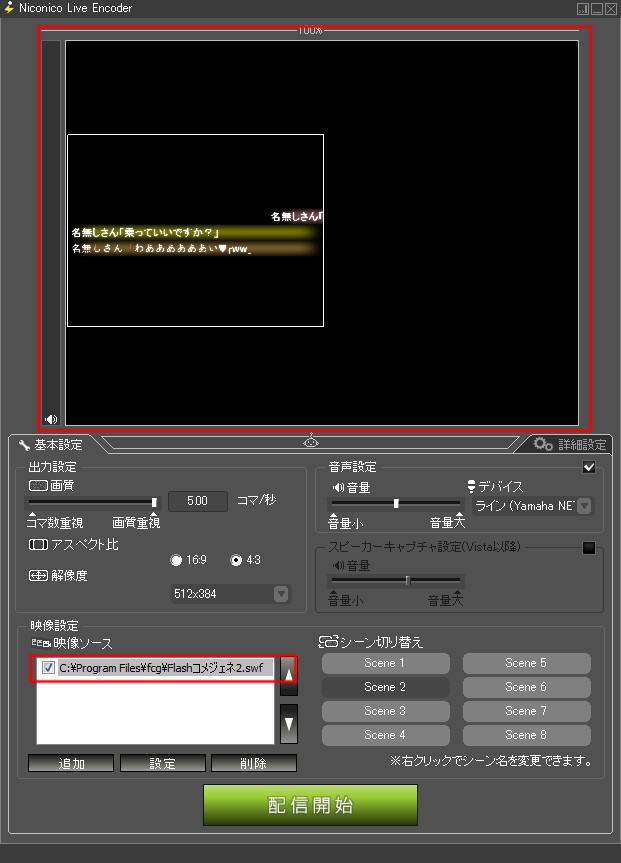Click the 5.00 frame rate field
621x863 pixels.
click(x=199, y=501)
